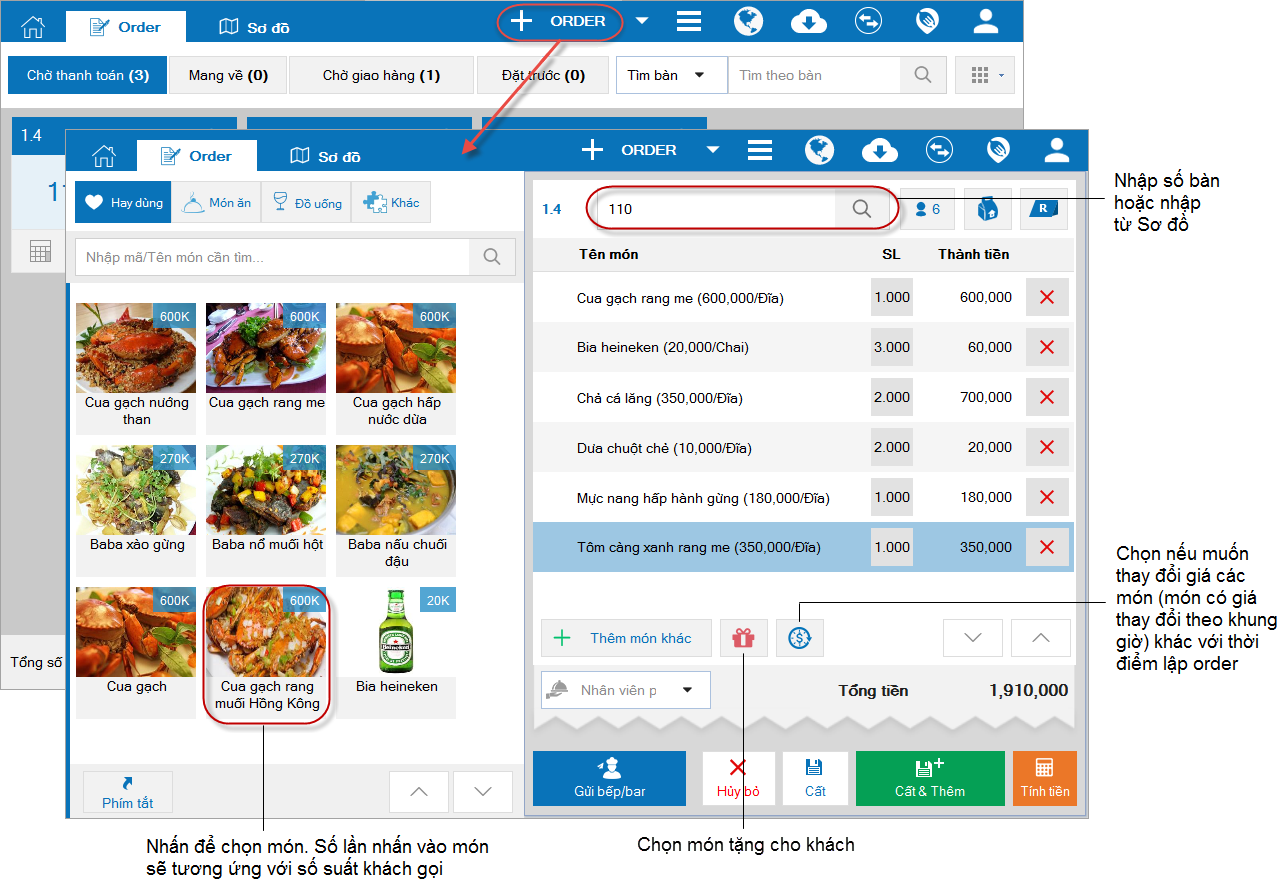
Task: Open the Khác category tab
Action: tap(391, 202)
